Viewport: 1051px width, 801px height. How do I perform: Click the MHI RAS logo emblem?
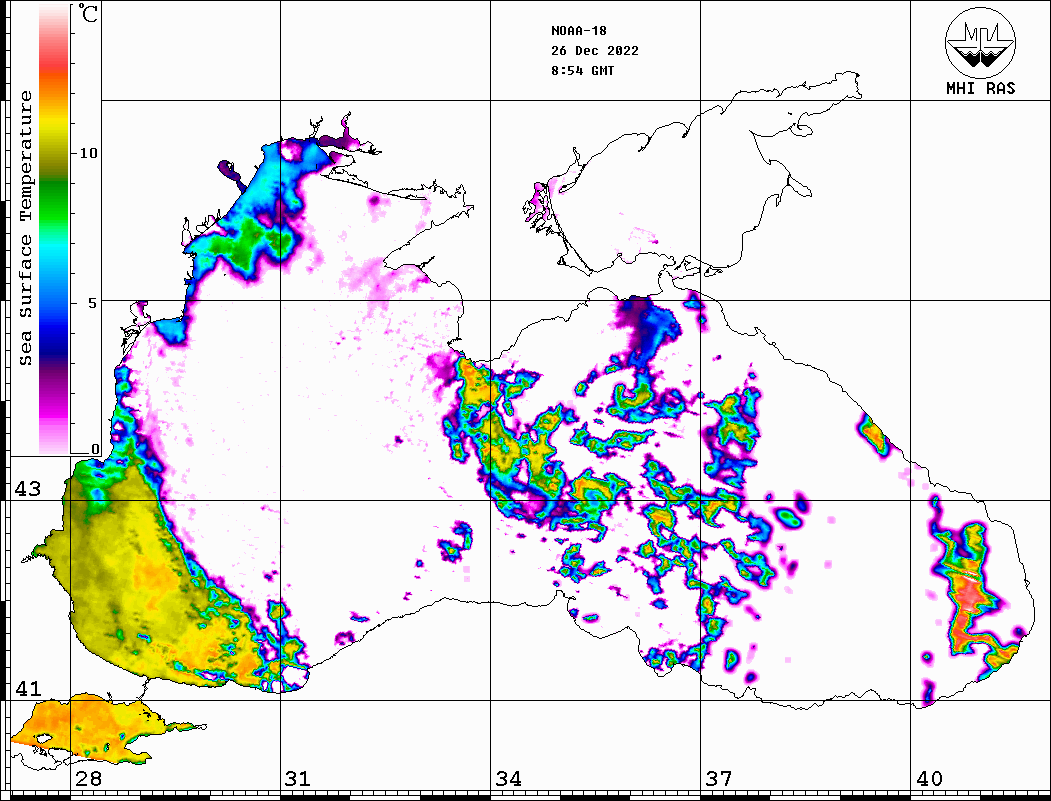(x=980, y=42)
